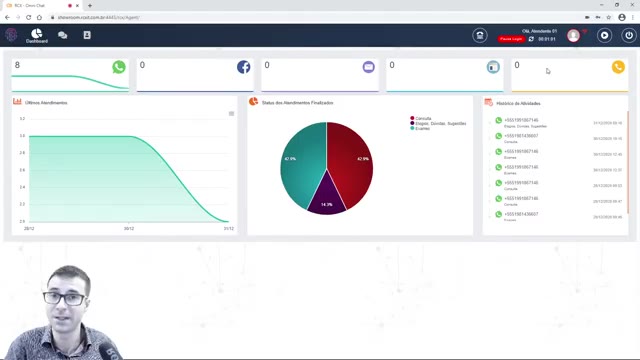
Task: Toggle the Consulta legend entry
Action: pos(421,118)
